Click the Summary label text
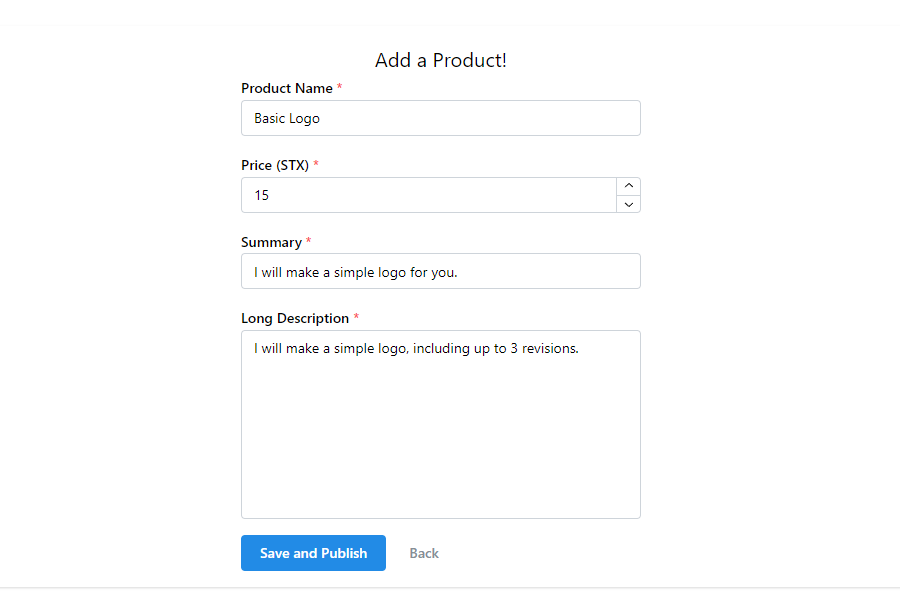The height and width of the screenshot is (600, 900). pyautogui.click(x=271, y=242)
